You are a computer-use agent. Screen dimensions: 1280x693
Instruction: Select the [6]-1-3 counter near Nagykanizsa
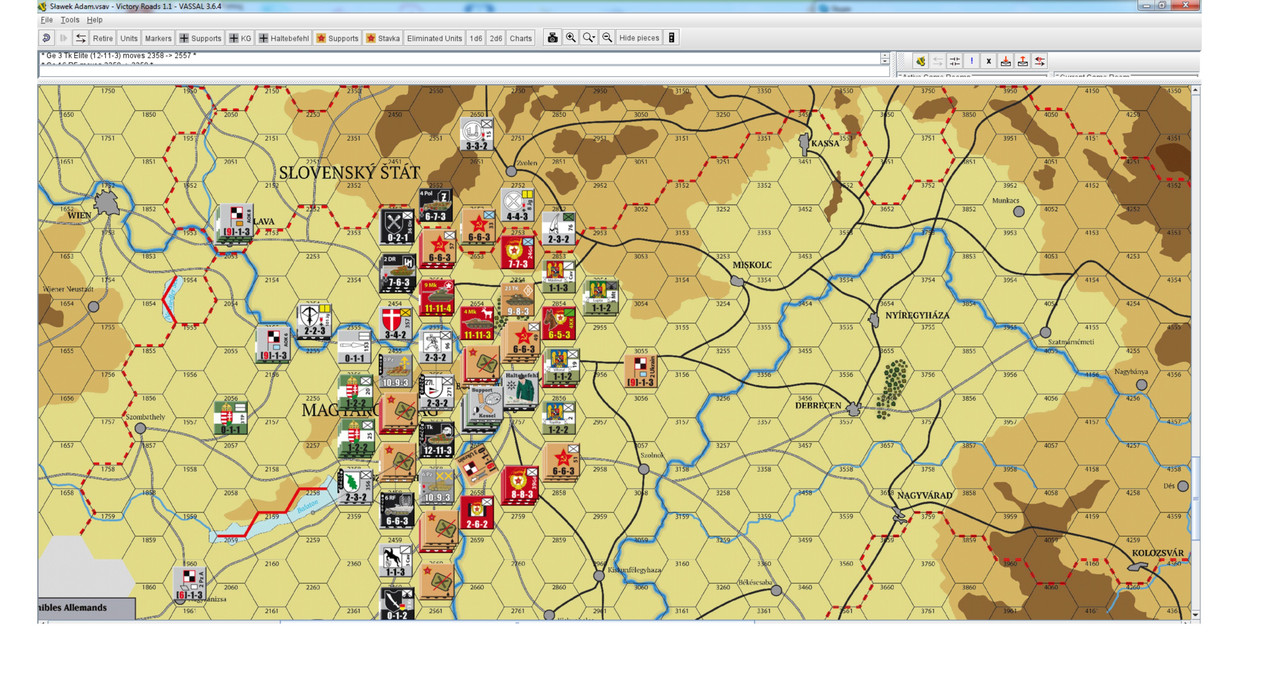tap(190, 584)
